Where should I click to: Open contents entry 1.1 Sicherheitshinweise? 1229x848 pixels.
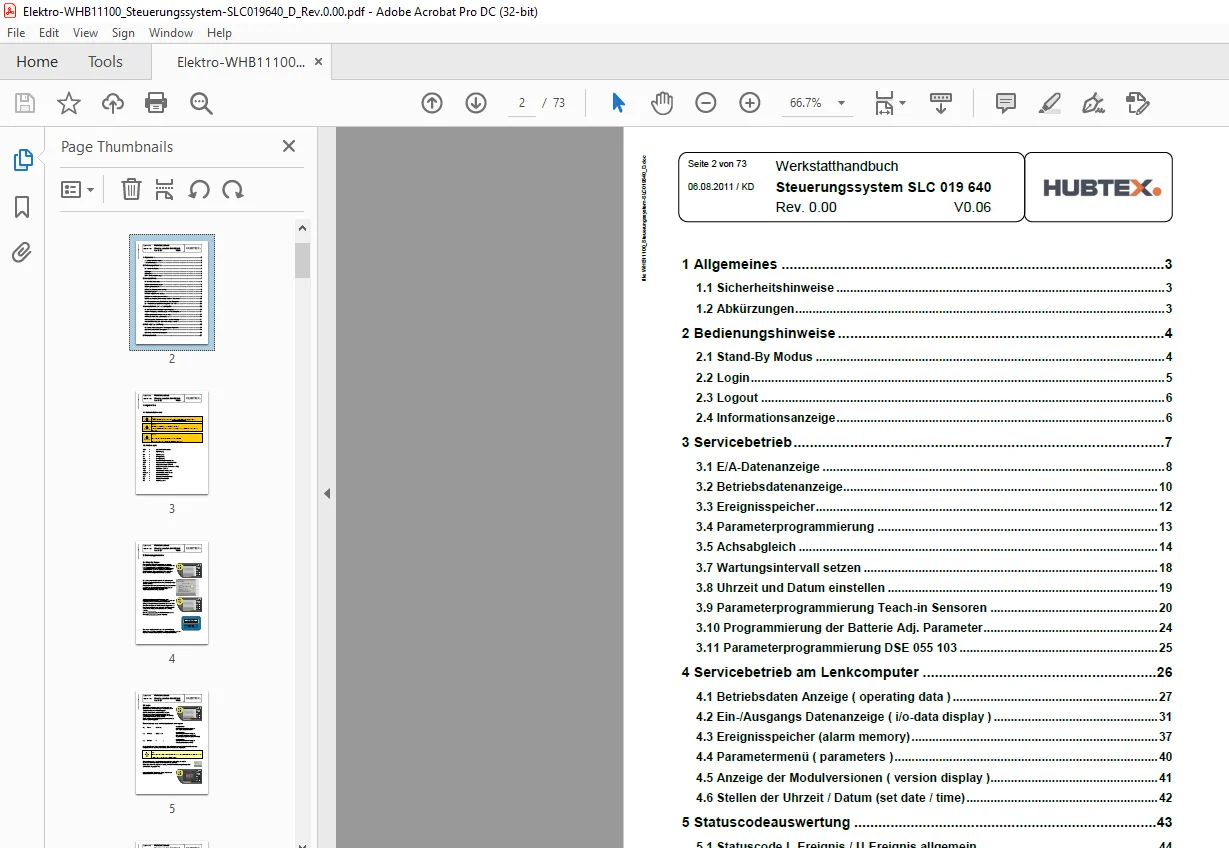coord(933,287)
